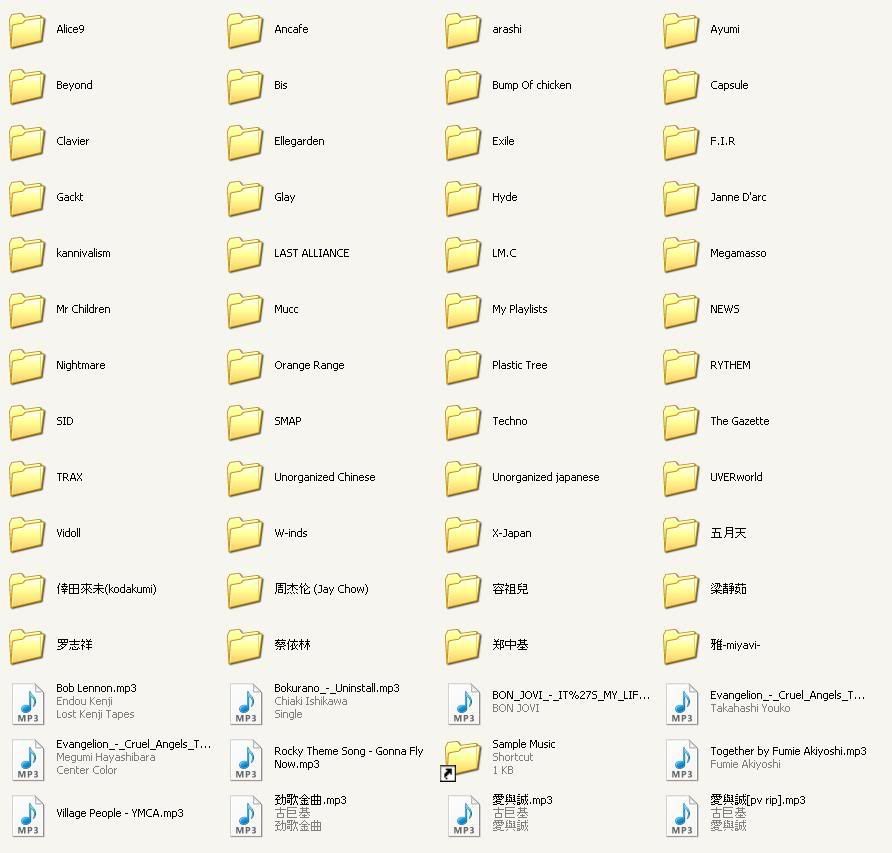The height and width of the screenshot is (853, 892).
Task: Click the 五月天 folder label
Action: (x=728, y=533)
